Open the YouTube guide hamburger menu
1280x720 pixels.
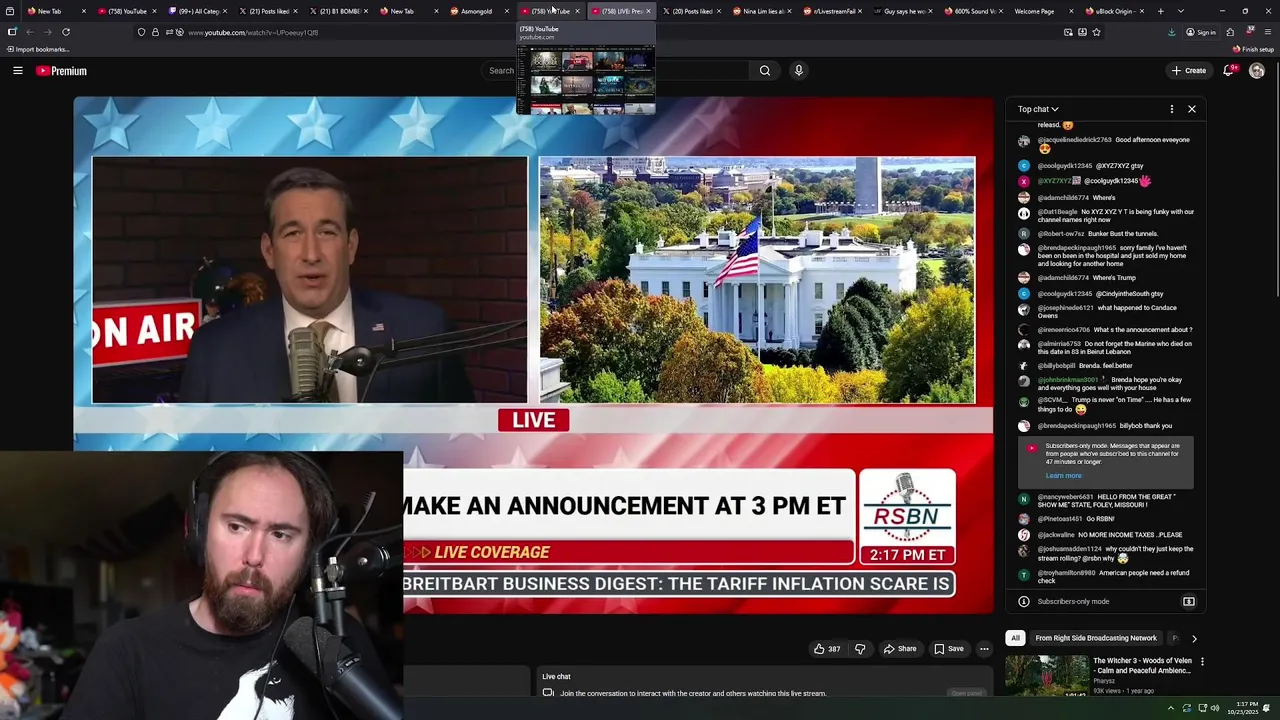[18, 71]
